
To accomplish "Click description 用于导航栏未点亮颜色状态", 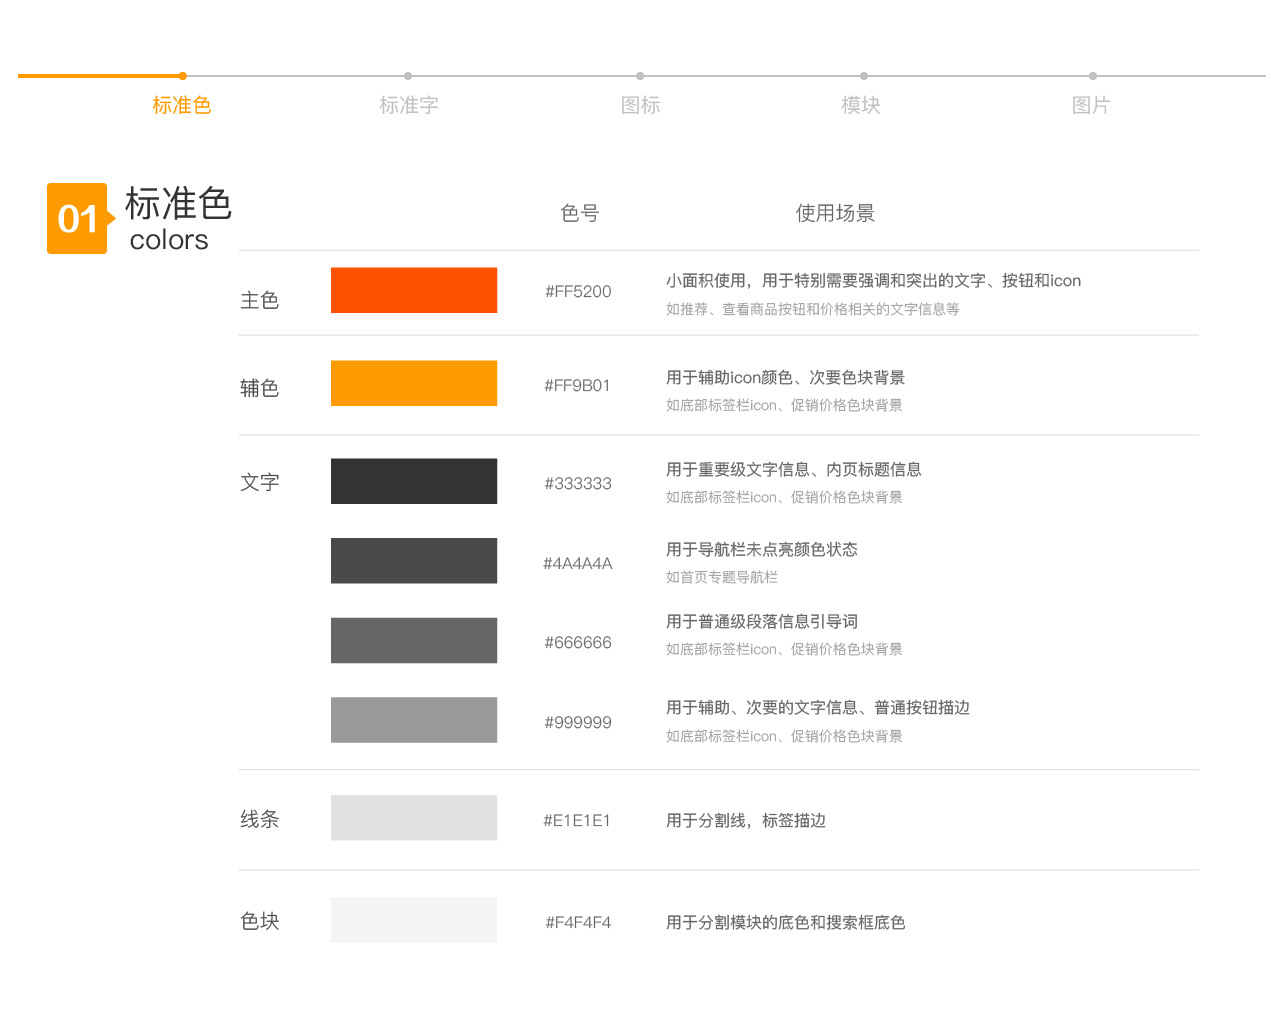I will coord(762,549).
